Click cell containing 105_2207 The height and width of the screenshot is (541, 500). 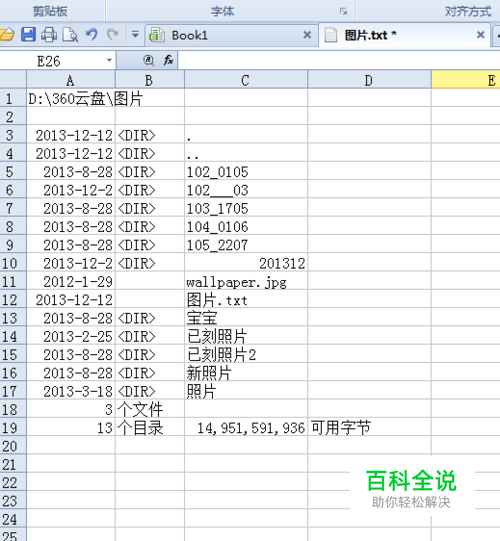[x=246, y=245]
